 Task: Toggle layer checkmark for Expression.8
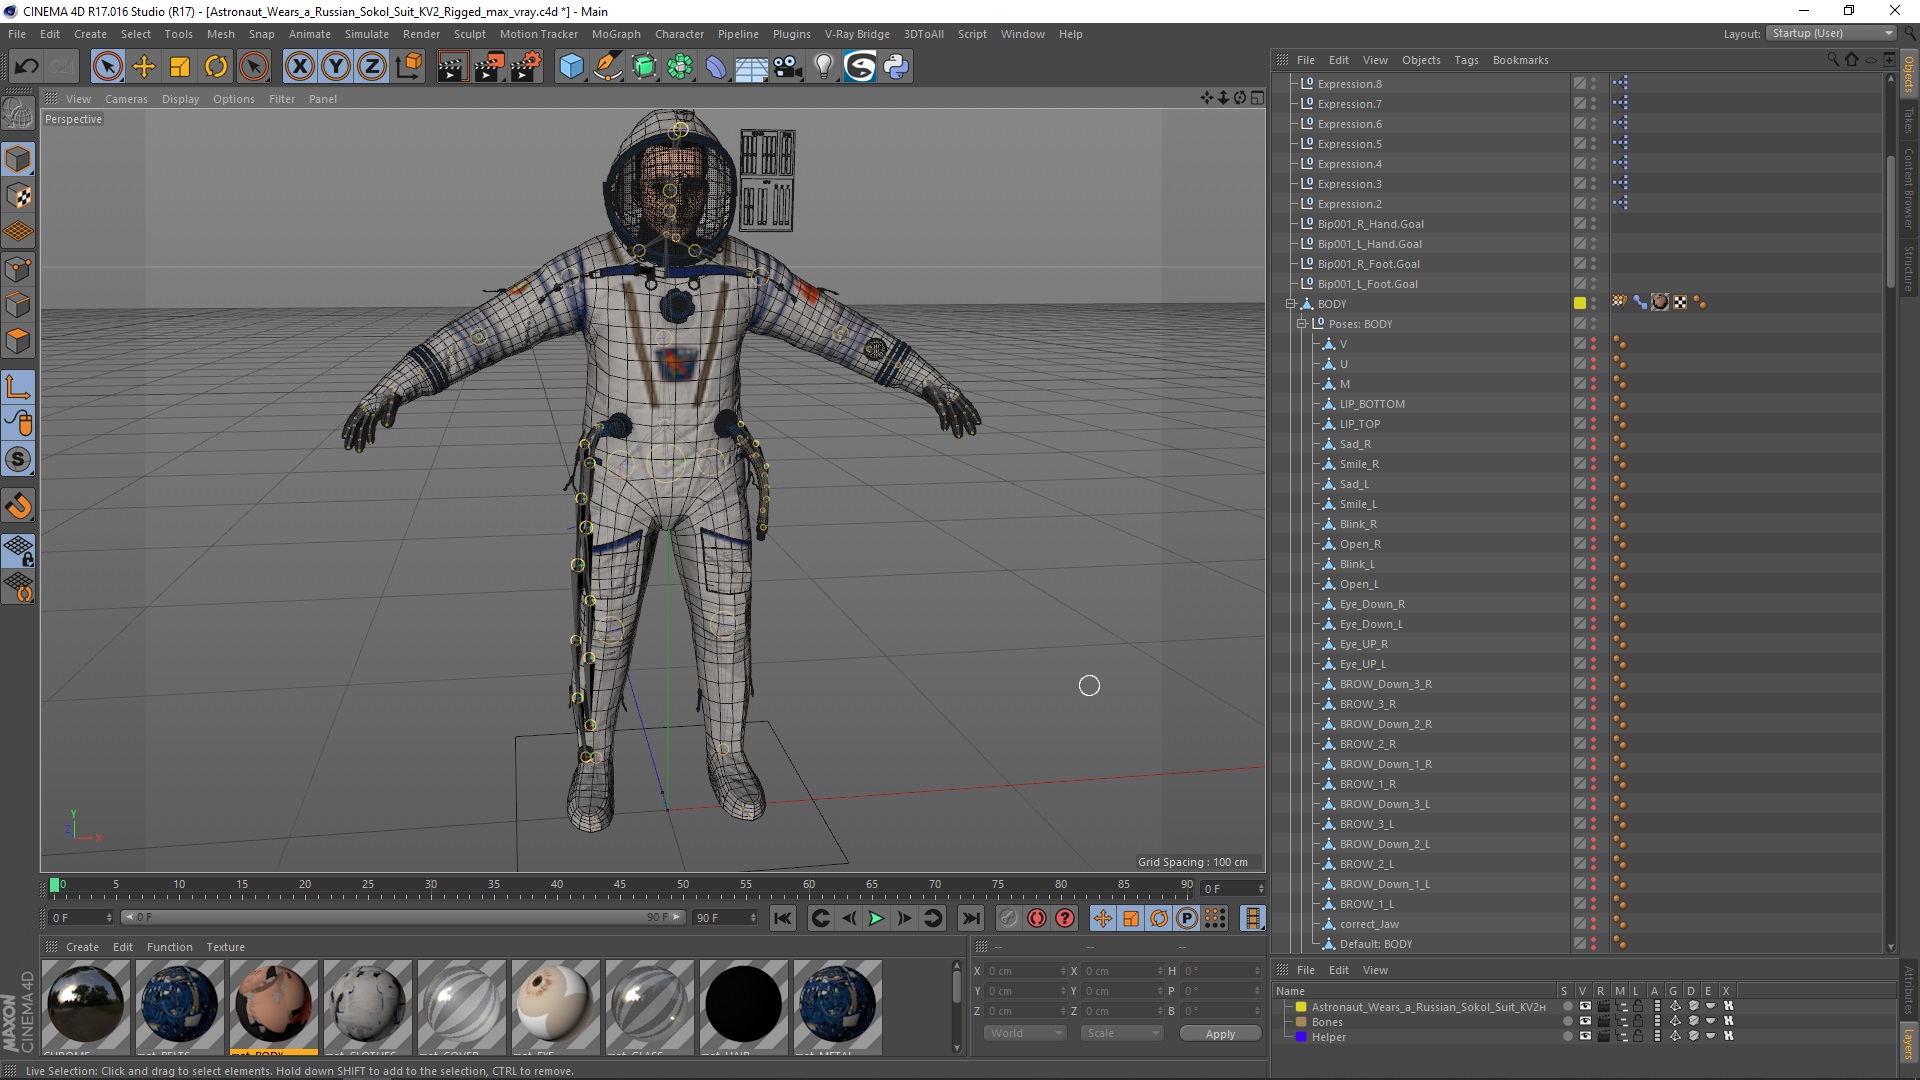click(1579, 84)
